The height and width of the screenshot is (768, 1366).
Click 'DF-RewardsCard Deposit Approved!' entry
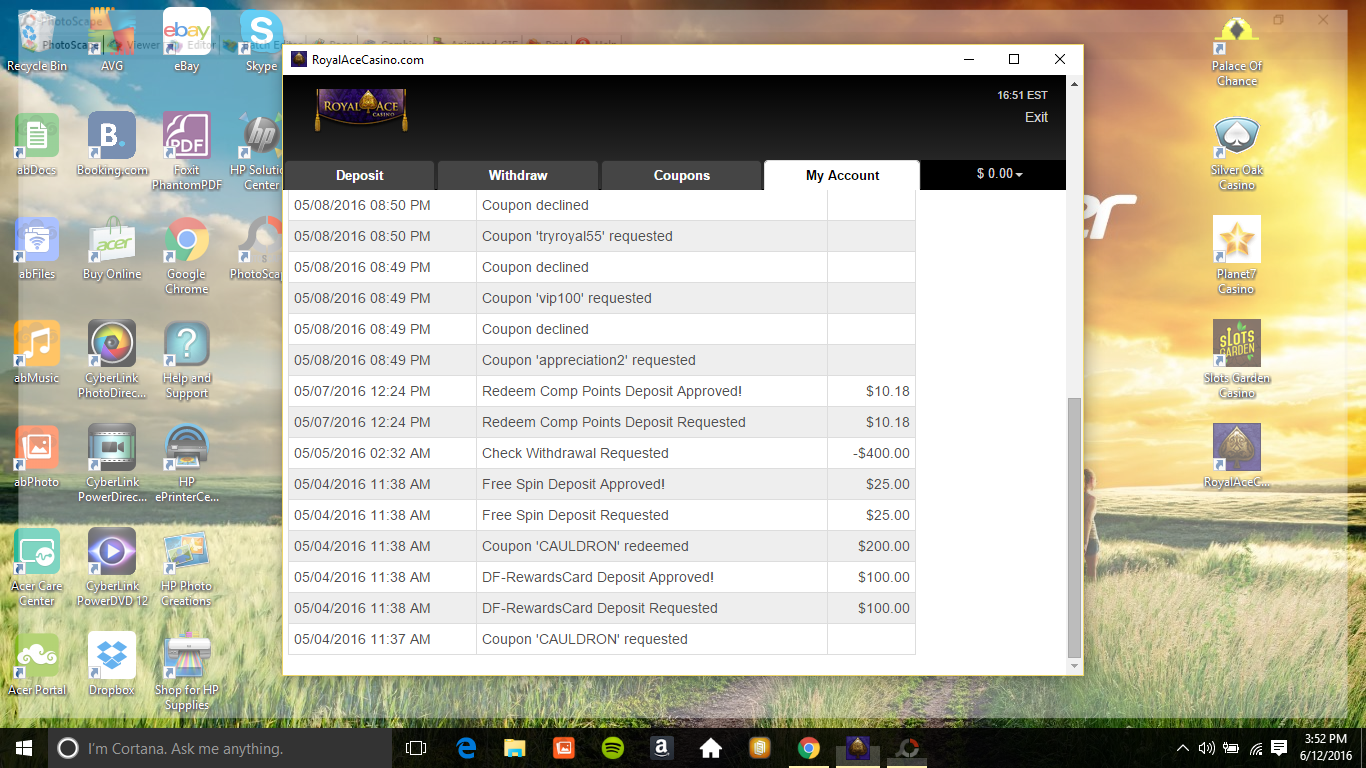tap(598, 577)
